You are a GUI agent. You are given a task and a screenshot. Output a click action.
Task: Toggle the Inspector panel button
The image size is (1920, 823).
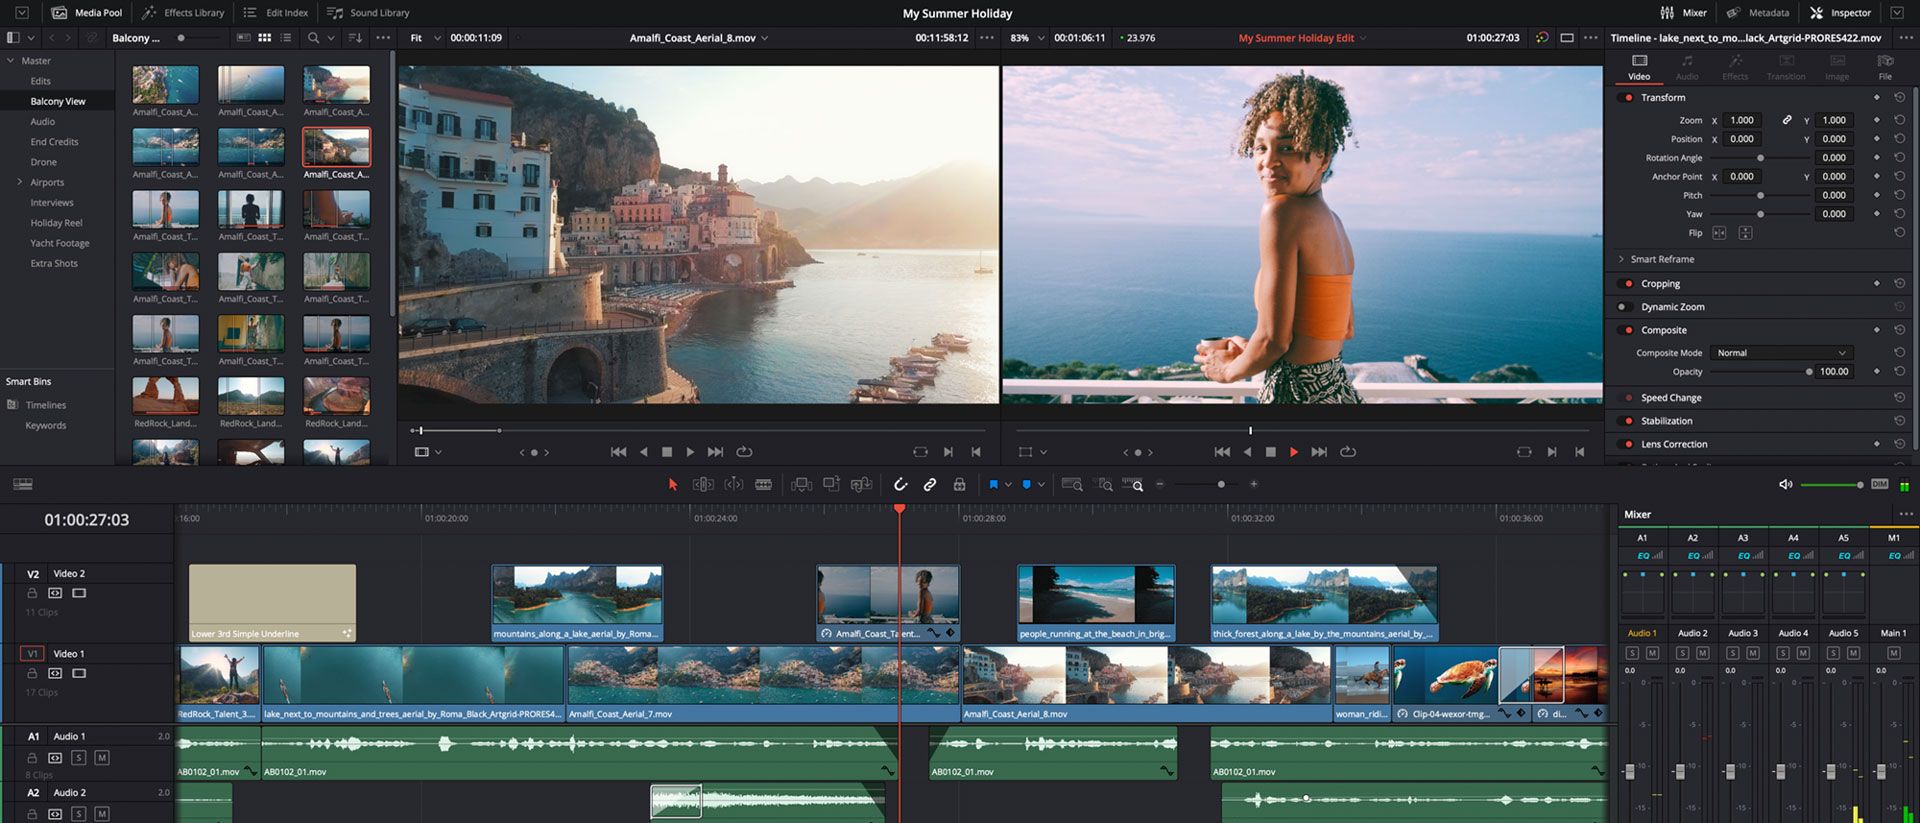click(1840, 13)
